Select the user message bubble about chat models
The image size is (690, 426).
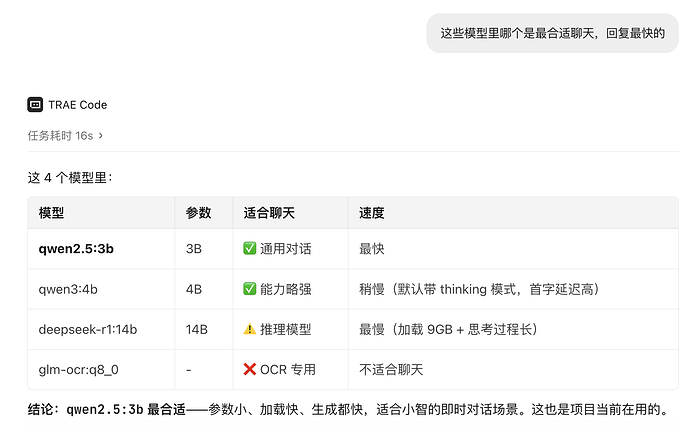pyautogui.click(x=552, y=33)
